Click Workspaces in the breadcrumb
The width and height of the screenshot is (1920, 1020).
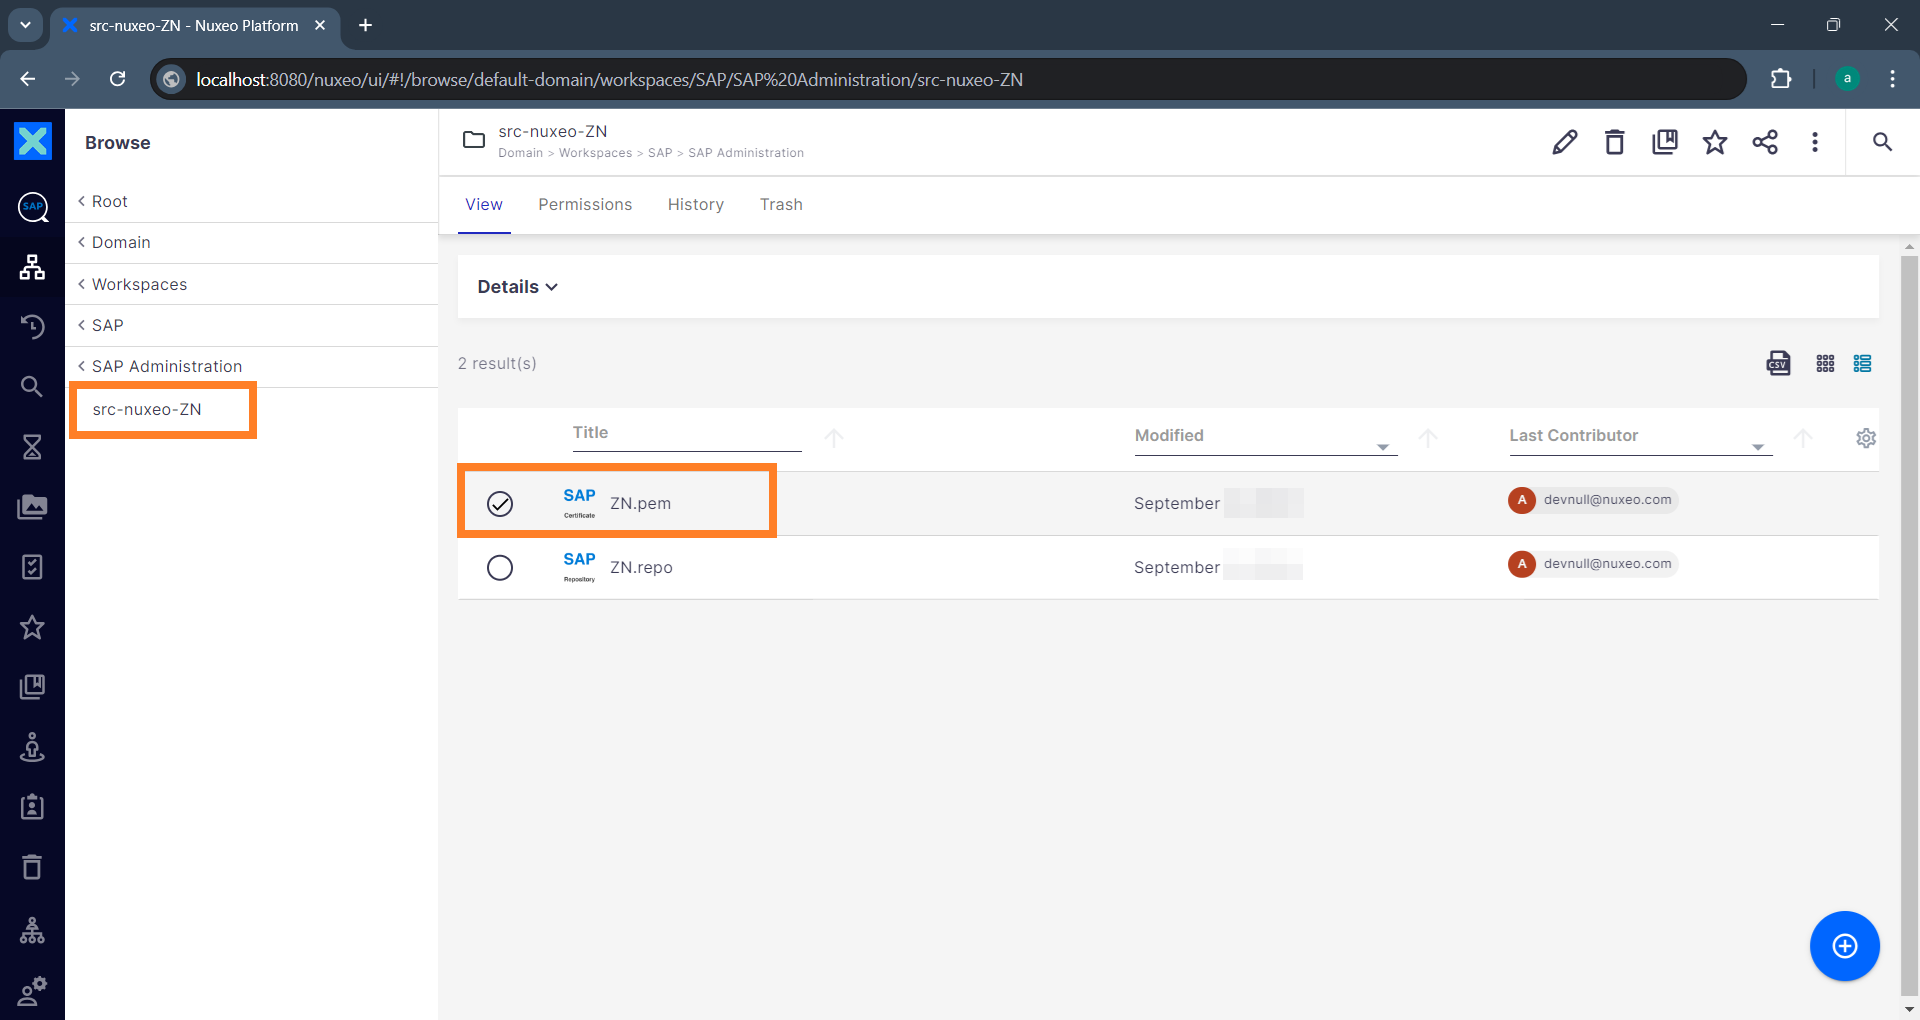pyautogui.click(x=595, y=153)
